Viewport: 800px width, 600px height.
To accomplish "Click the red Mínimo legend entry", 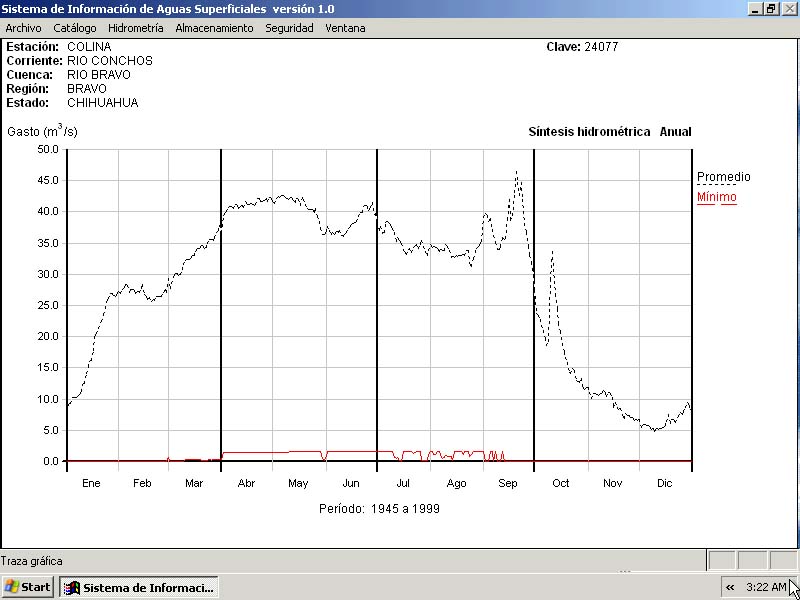I will (716, 197).
